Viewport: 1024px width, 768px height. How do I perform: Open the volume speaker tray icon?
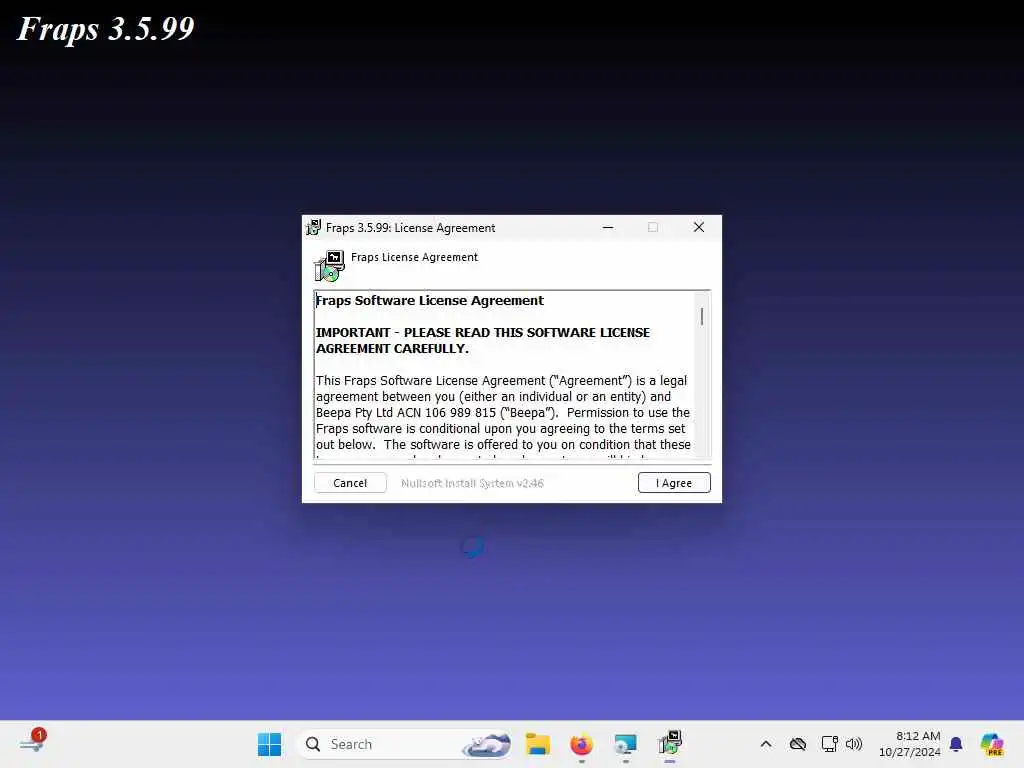(854, 744)
